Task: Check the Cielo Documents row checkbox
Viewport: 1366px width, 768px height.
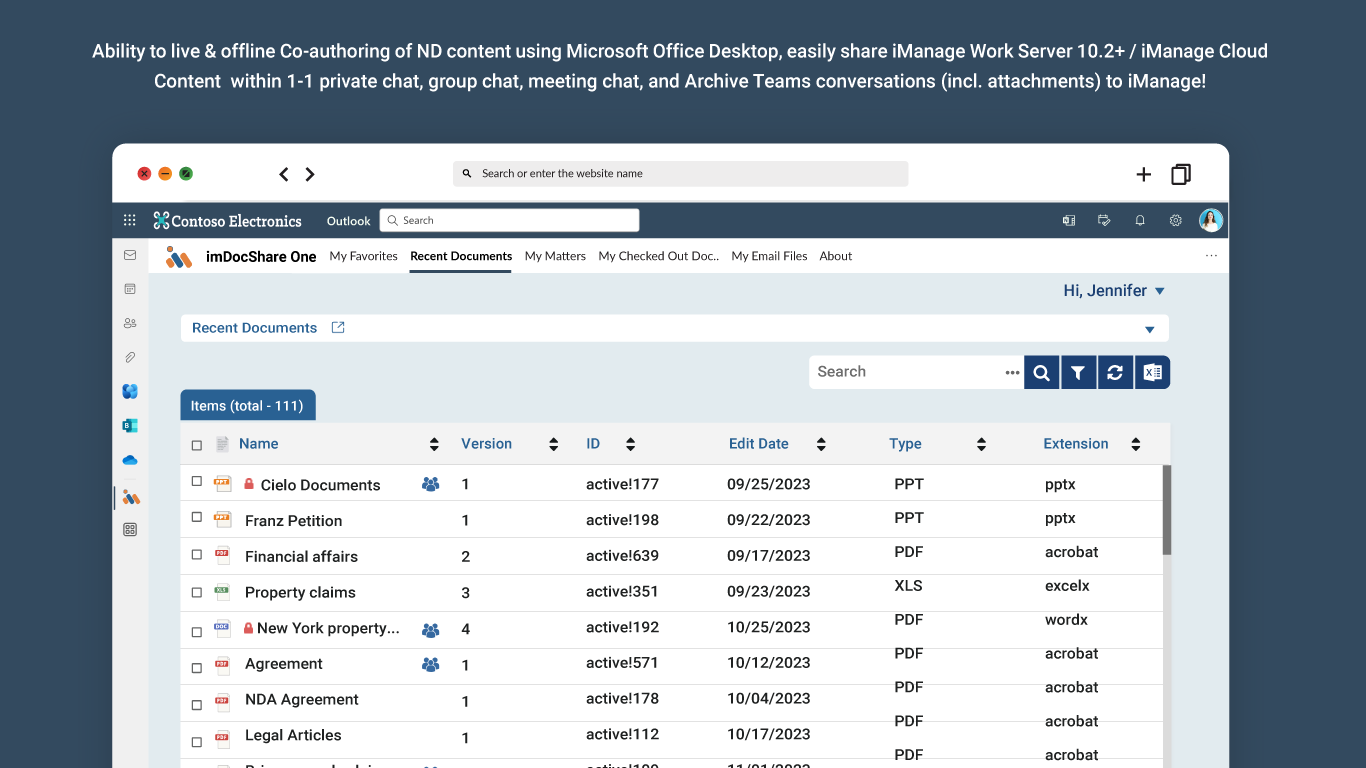Action: click(x=197, y=481)
